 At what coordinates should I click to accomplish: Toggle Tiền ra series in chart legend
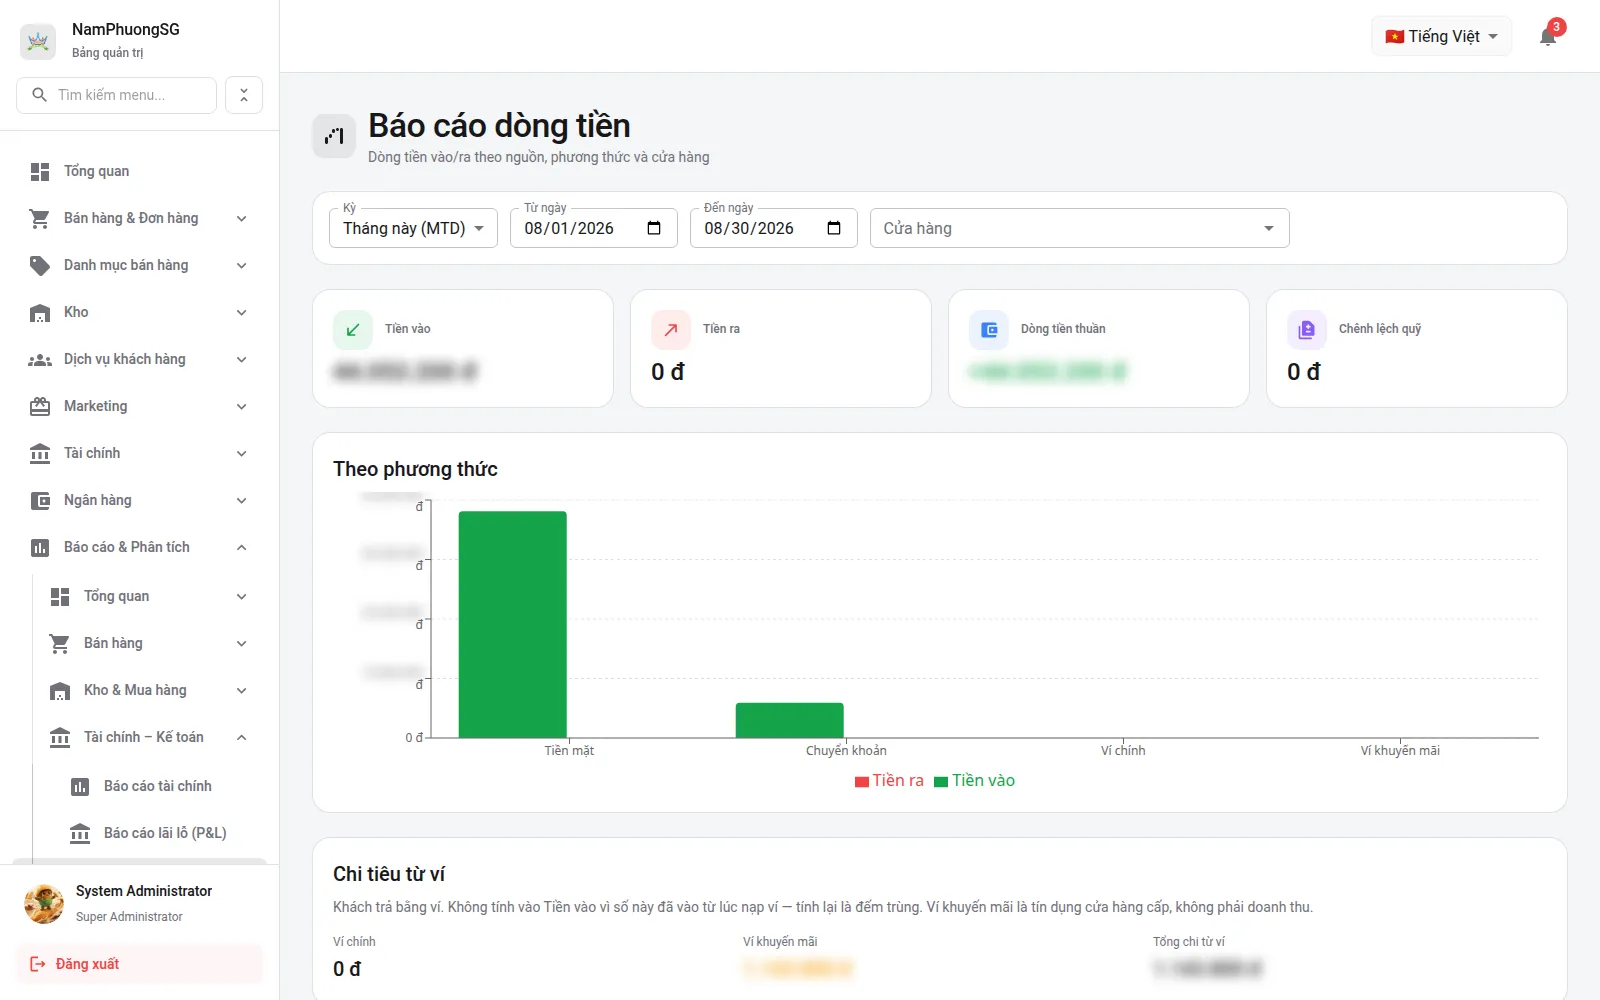(889, 781)
